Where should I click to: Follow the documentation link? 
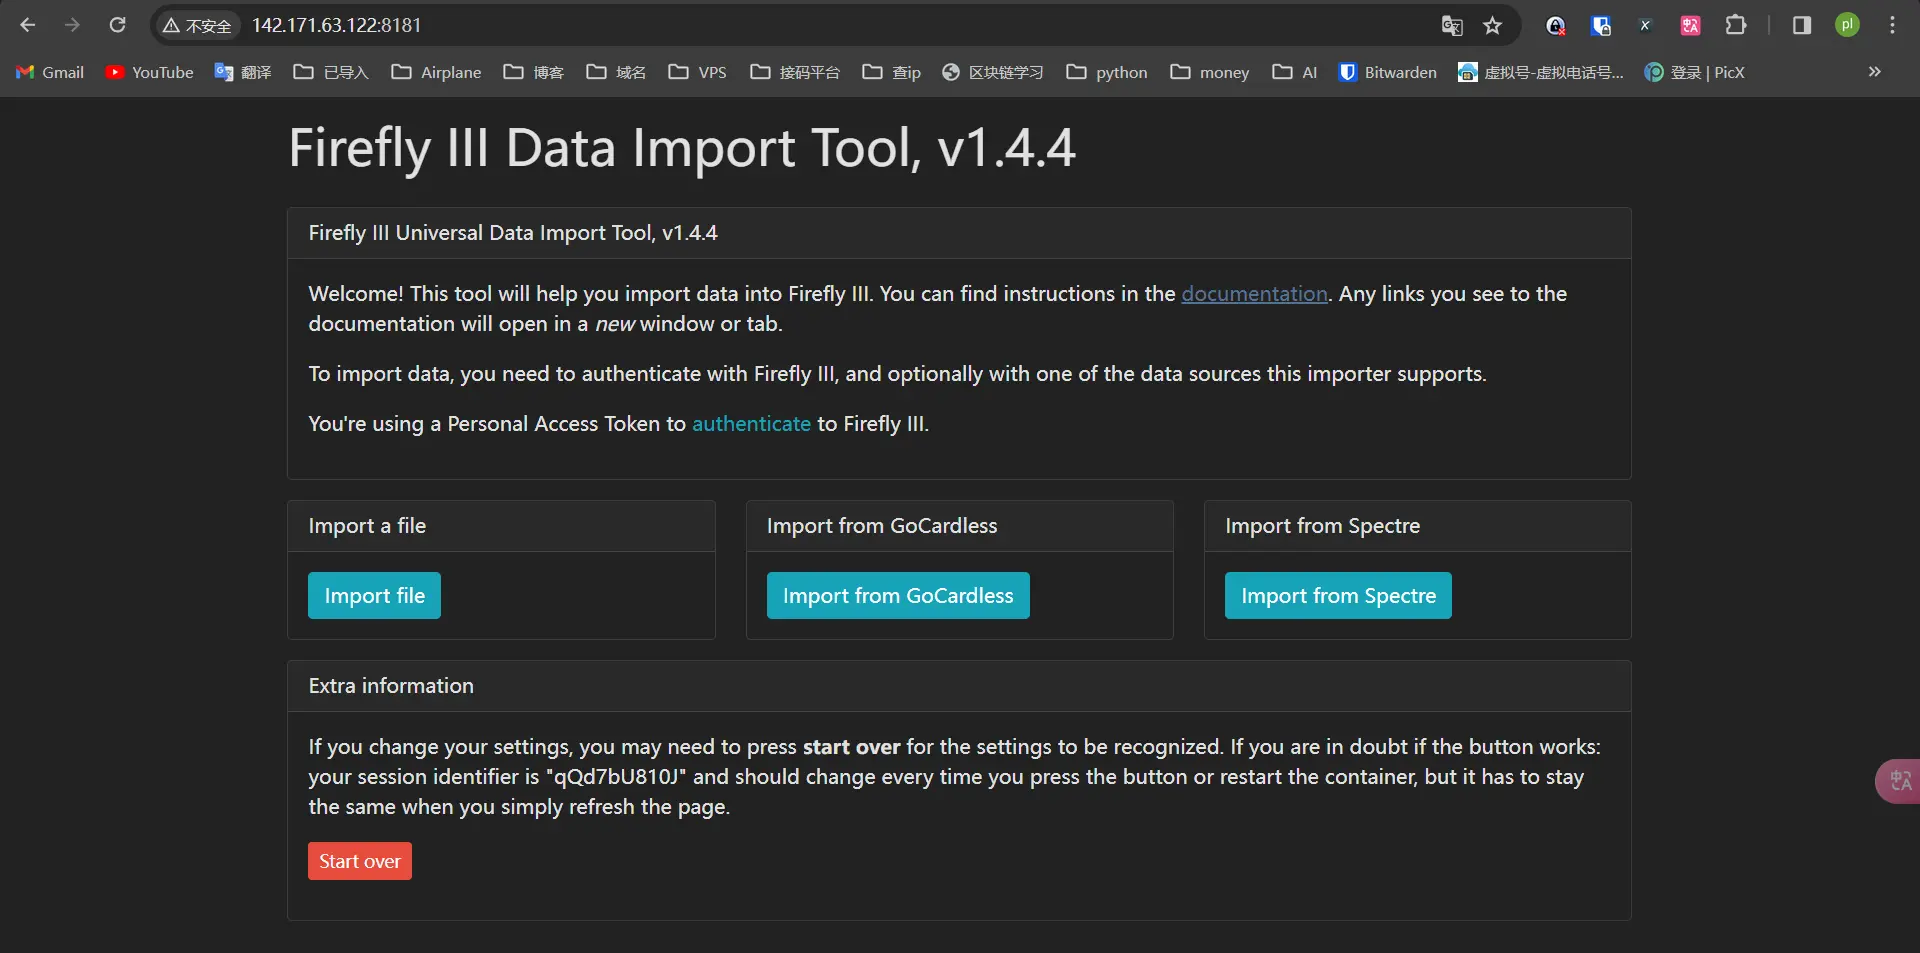coord(1254,294)
